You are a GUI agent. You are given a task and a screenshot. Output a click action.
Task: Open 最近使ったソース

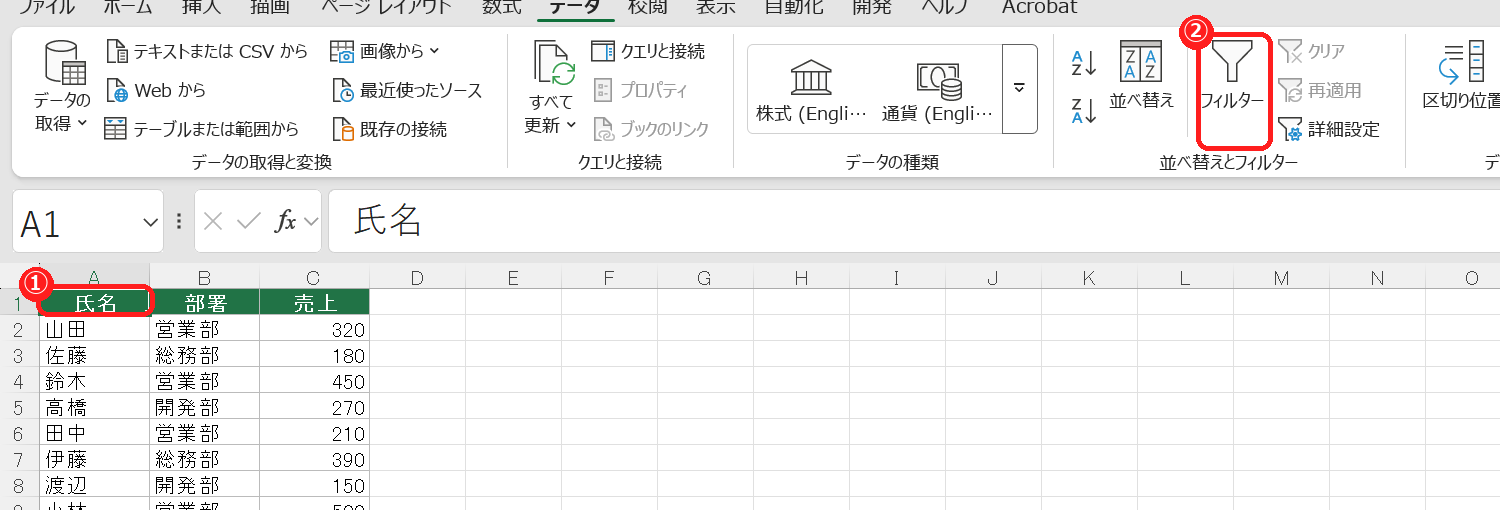407,90
